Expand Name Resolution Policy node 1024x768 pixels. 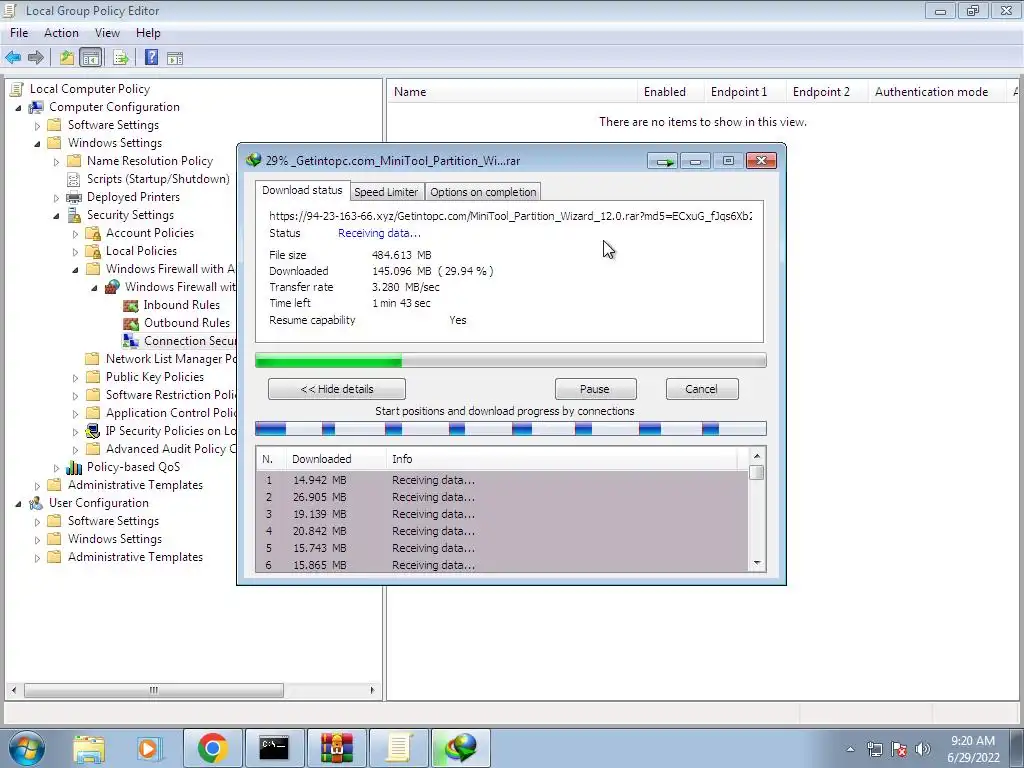pos(56,161)
